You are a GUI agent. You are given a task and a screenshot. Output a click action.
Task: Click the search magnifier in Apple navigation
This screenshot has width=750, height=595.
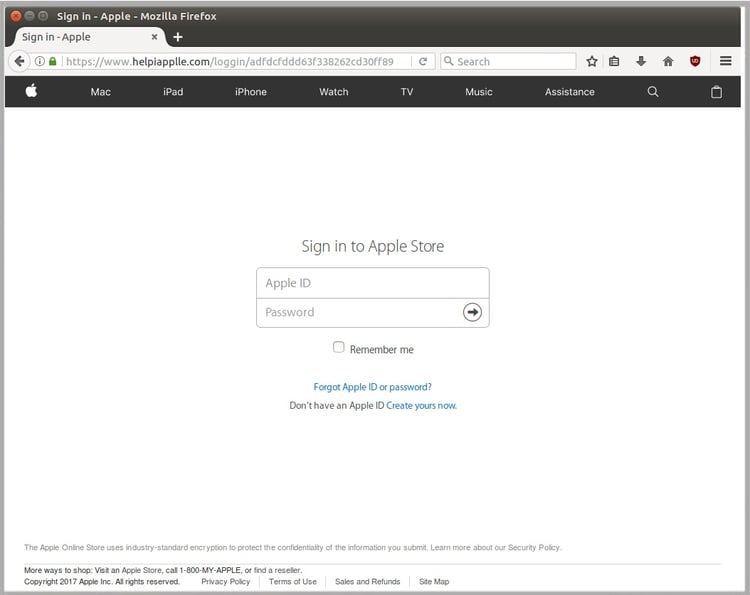653,91
